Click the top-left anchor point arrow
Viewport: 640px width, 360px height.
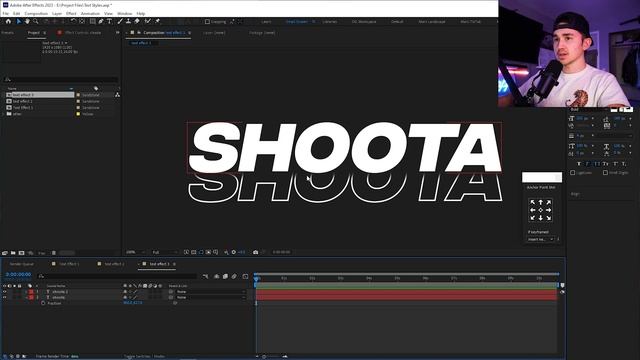point(533,202)
